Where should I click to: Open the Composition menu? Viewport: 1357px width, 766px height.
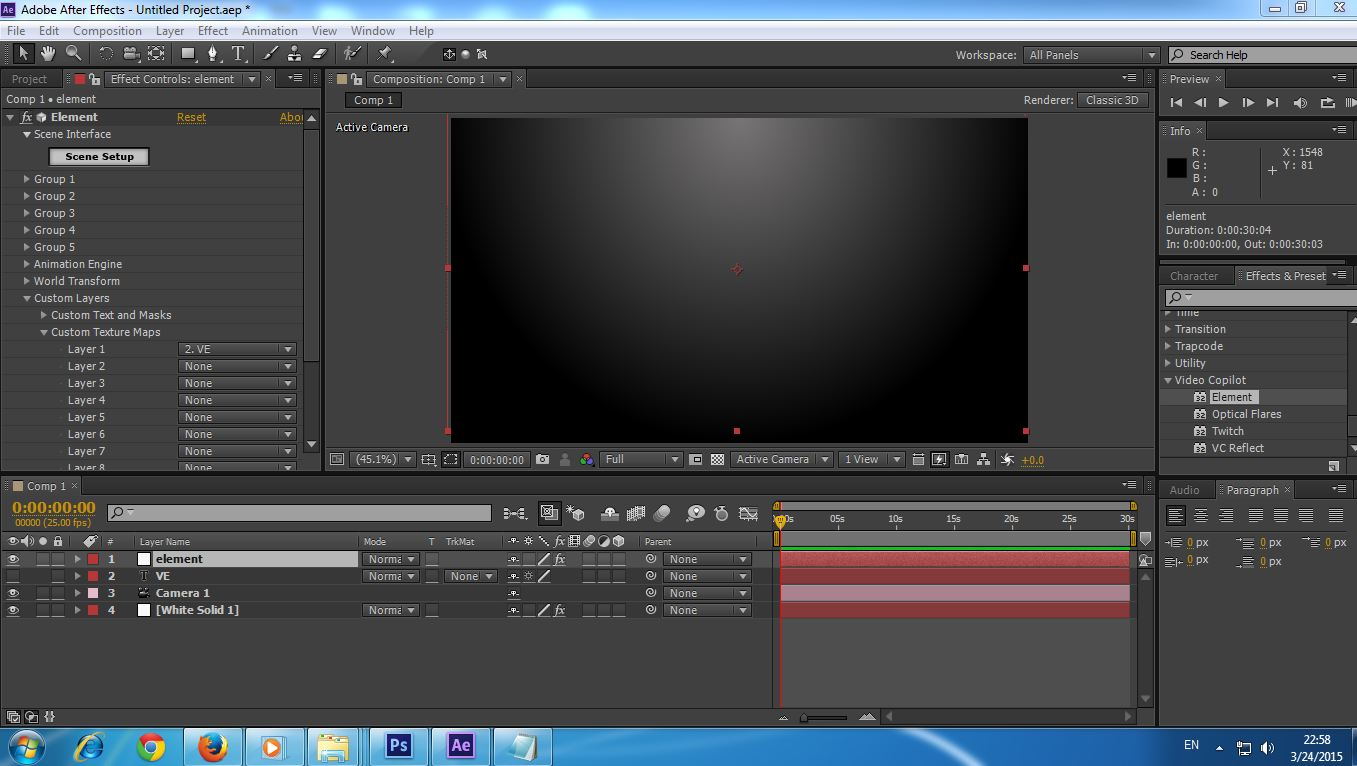pos(107,31)
